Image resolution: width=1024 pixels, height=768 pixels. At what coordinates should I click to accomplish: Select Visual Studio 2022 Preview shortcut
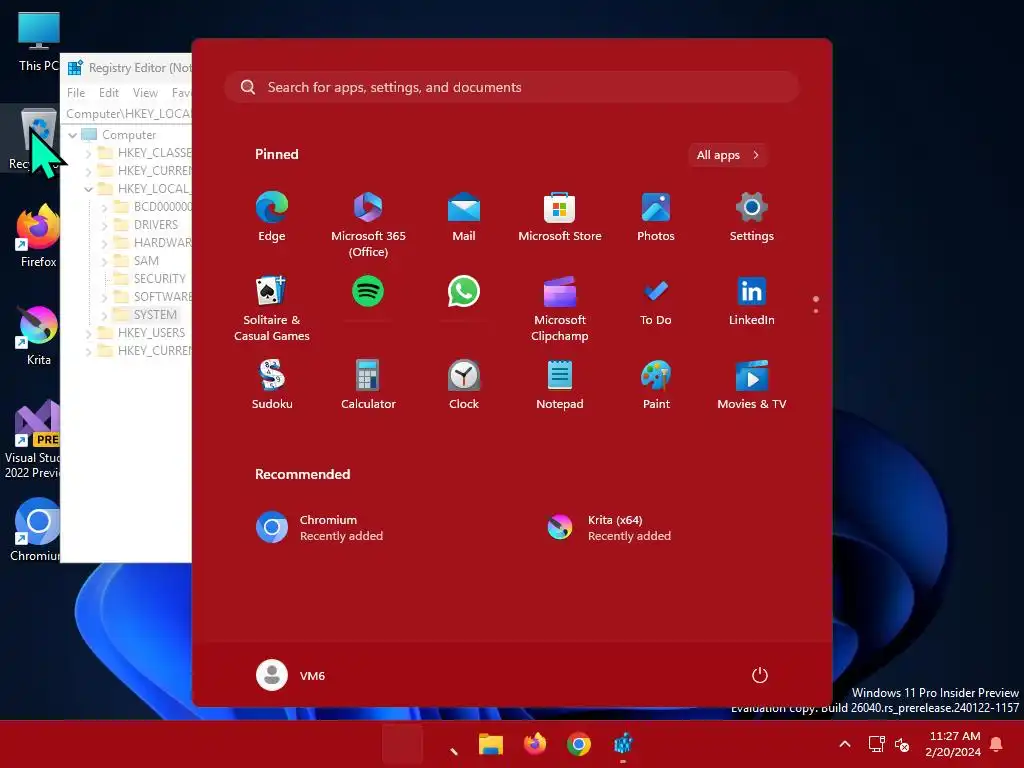[33, 439]
